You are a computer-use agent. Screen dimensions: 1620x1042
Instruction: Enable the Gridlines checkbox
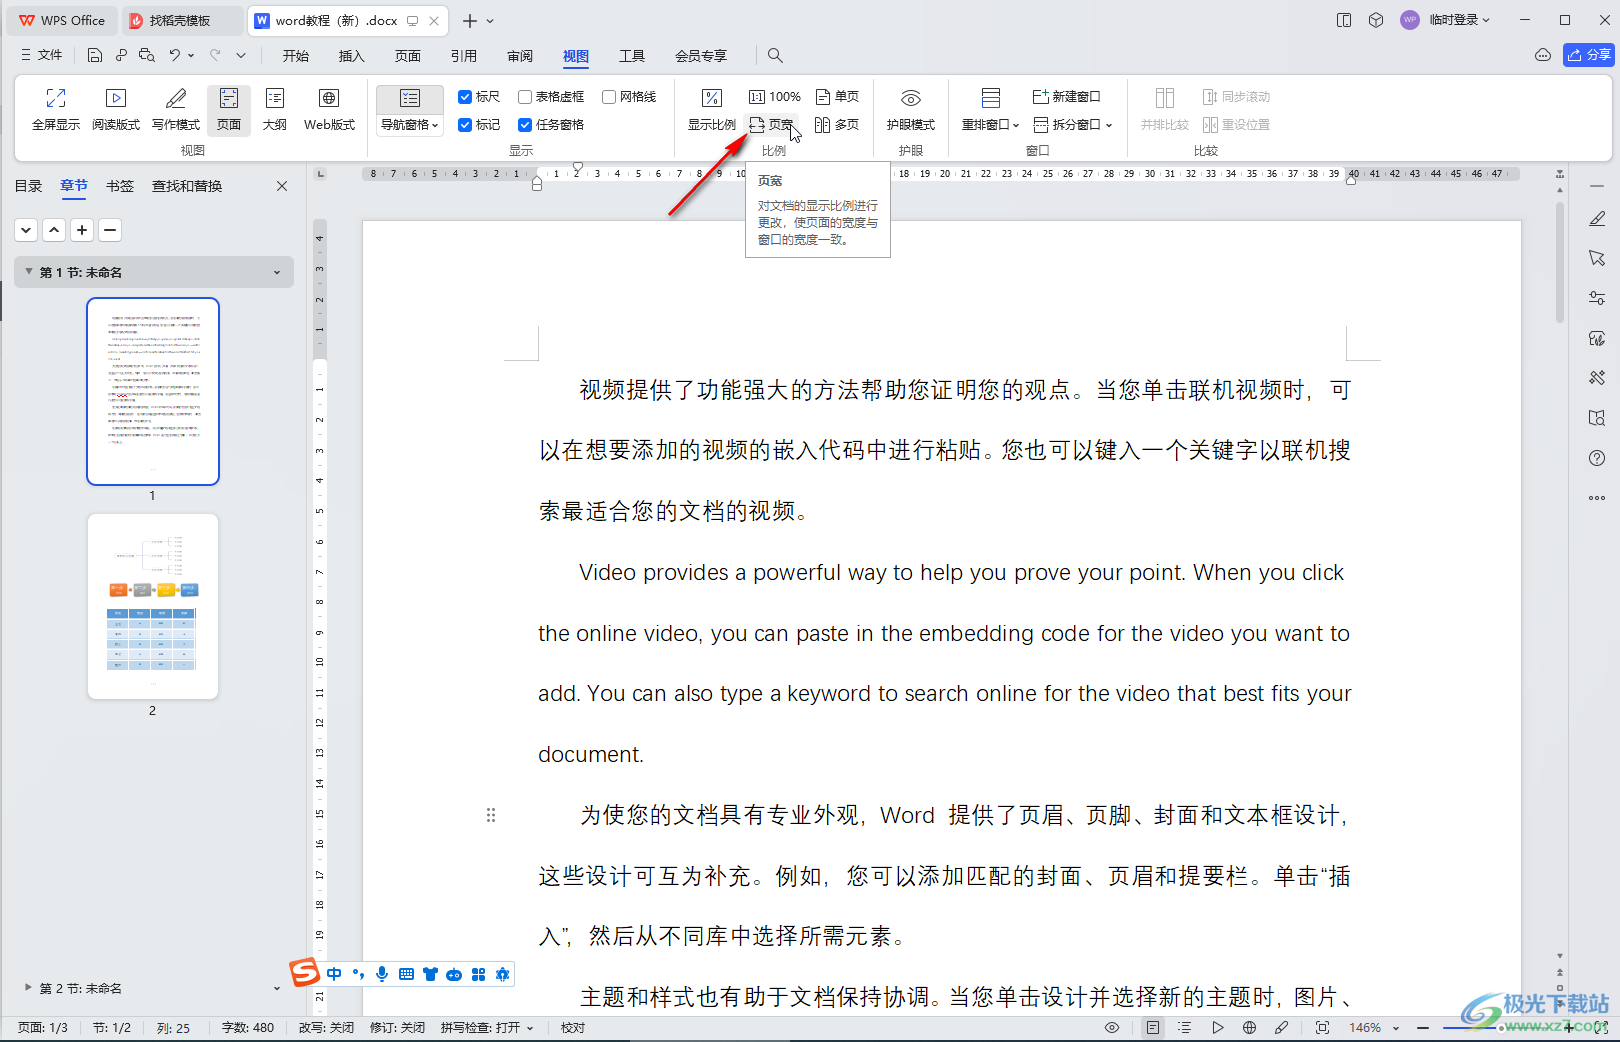[629, 97]
